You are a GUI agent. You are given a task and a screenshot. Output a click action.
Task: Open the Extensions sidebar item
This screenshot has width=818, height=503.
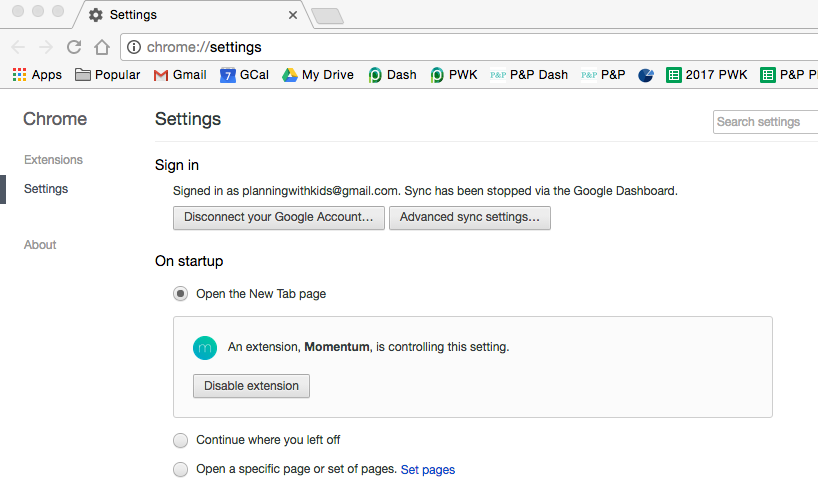(53, 160)
